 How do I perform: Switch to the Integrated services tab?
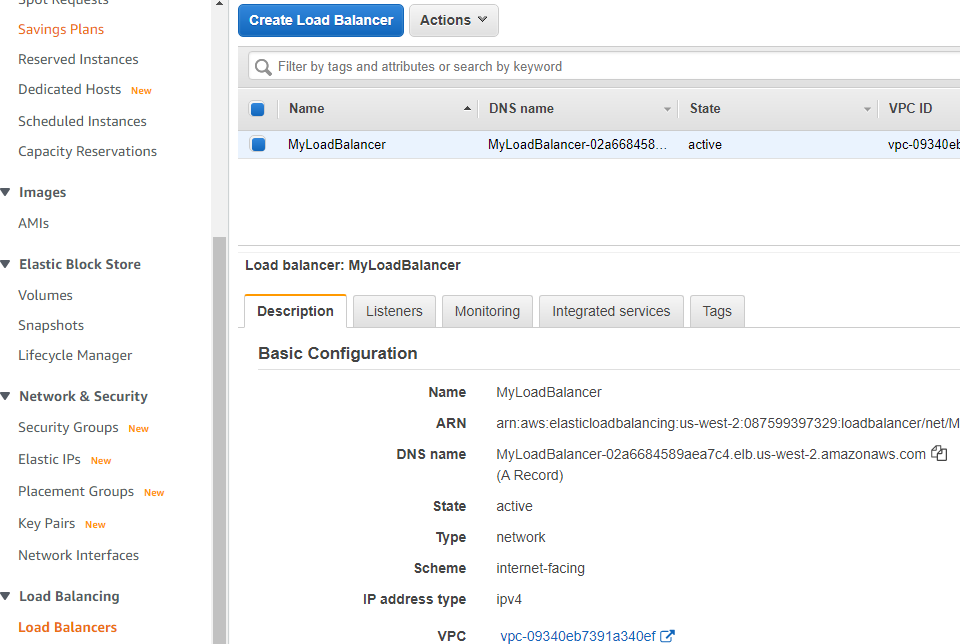tap(611, 311)
